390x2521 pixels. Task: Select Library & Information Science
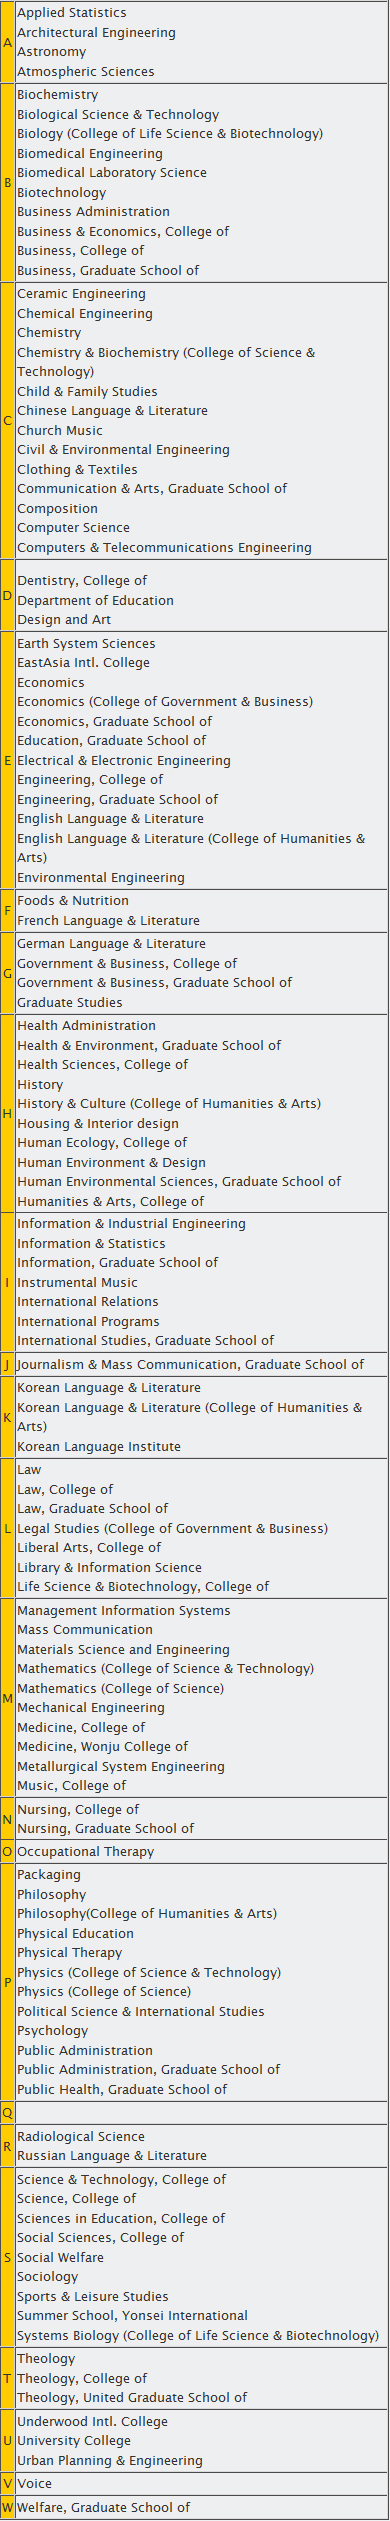[109, 1568]
